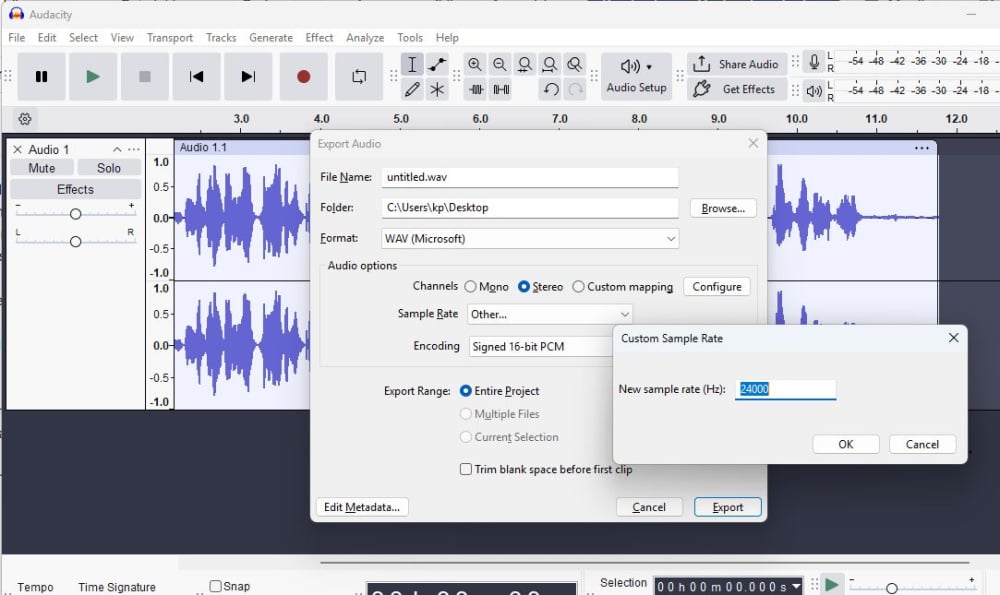The image size is (1000, 595).
Task: Click the New sample rate field
Action: (785, 389)
